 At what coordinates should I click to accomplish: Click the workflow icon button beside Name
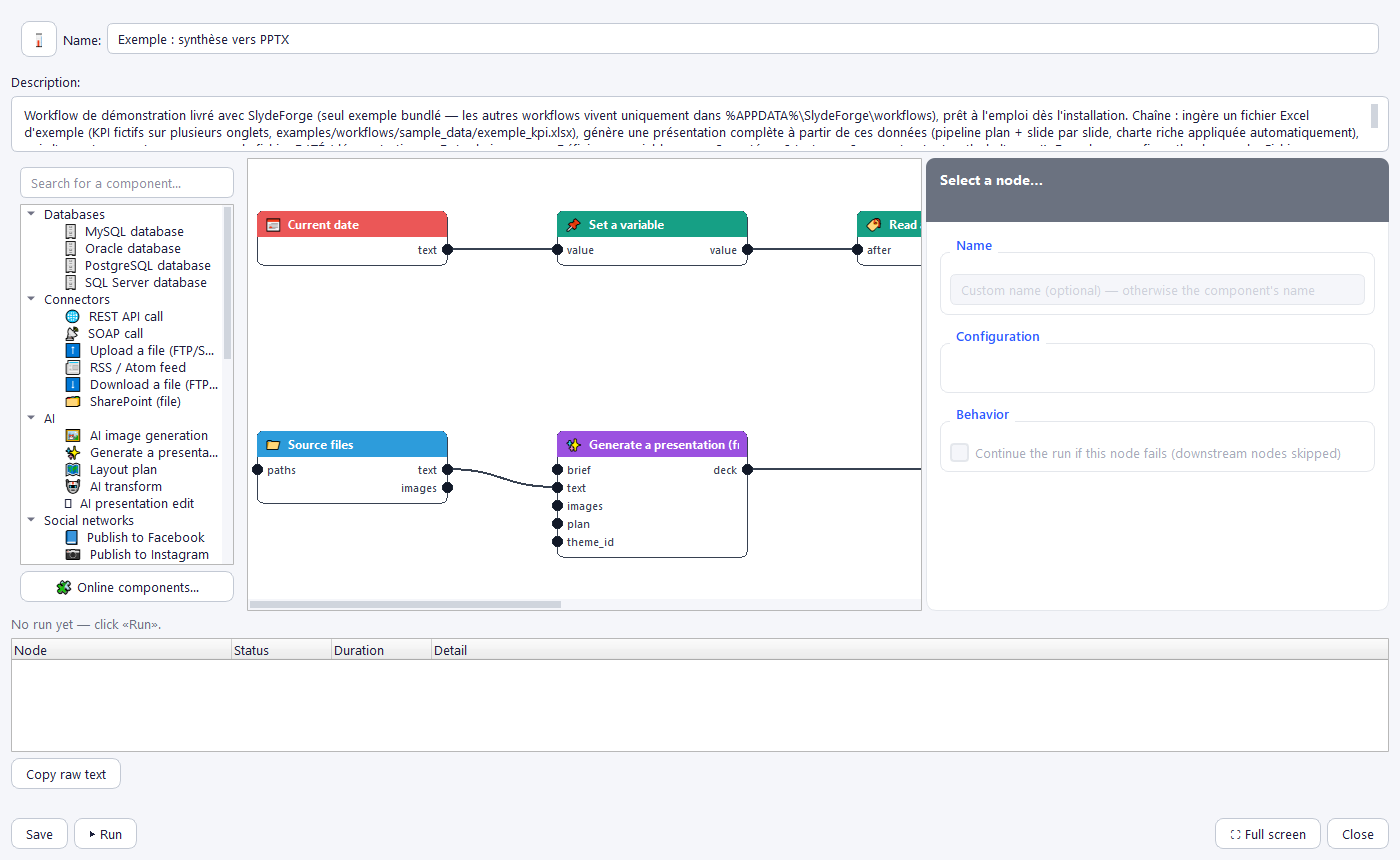(x=39, y=39)
